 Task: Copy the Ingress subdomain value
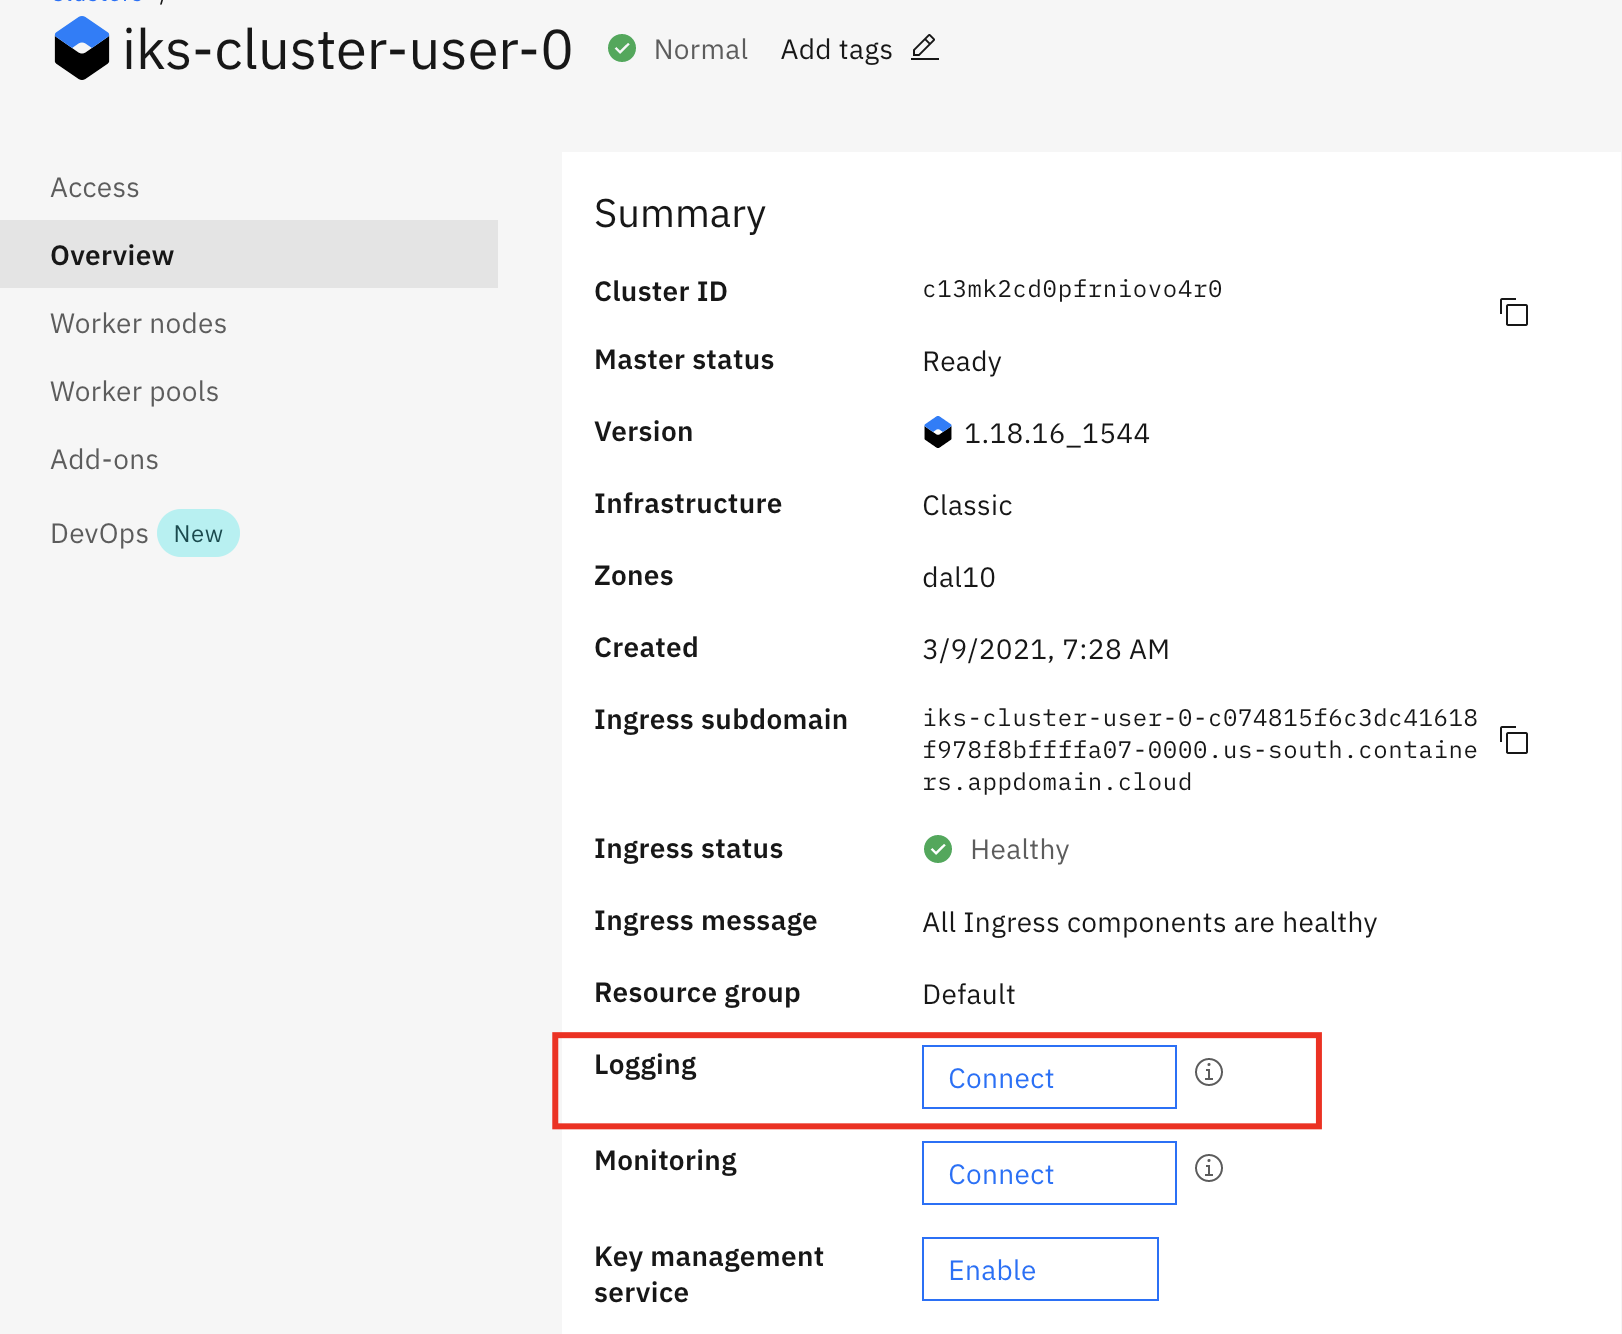(x=1514, y=740)
